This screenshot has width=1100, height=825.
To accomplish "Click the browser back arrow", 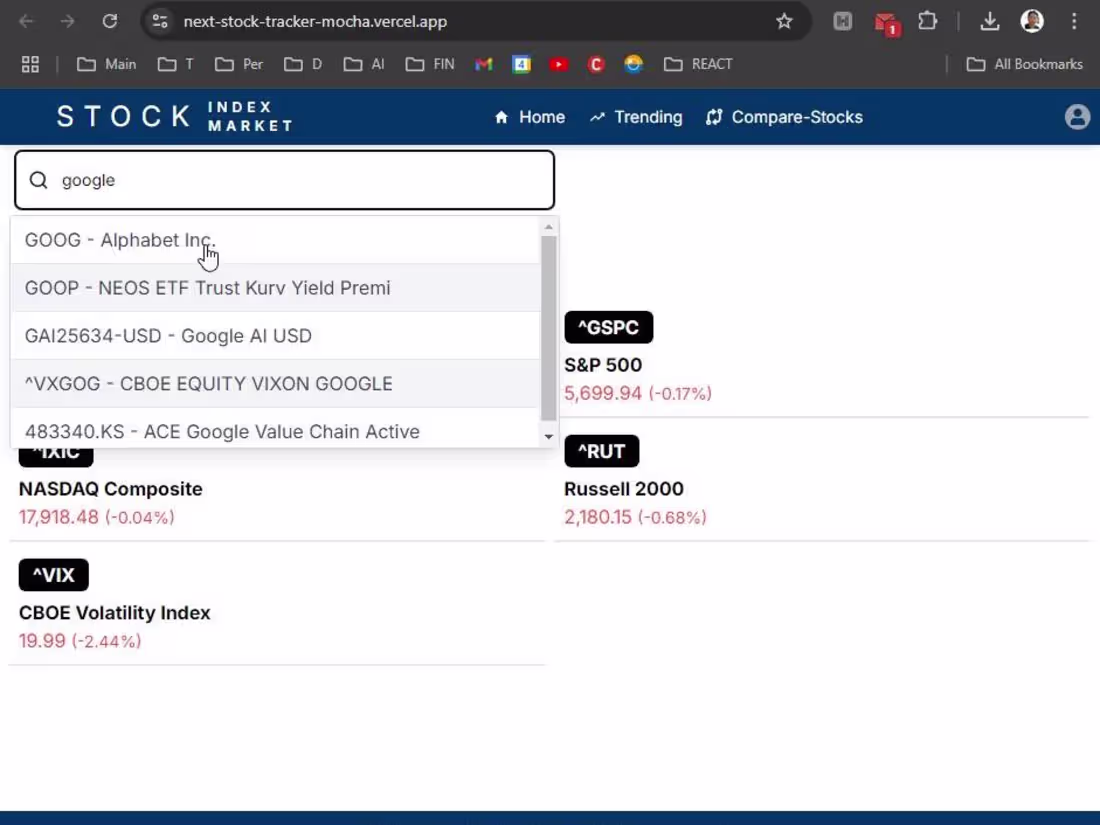I will 26,21.
